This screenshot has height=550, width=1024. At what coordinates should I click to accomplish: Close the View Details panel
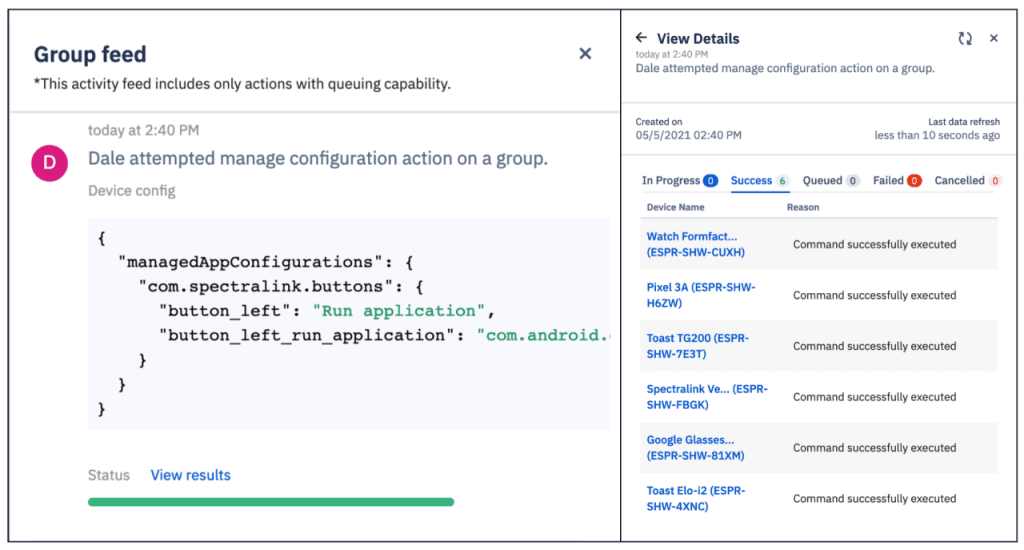(993, 39)
